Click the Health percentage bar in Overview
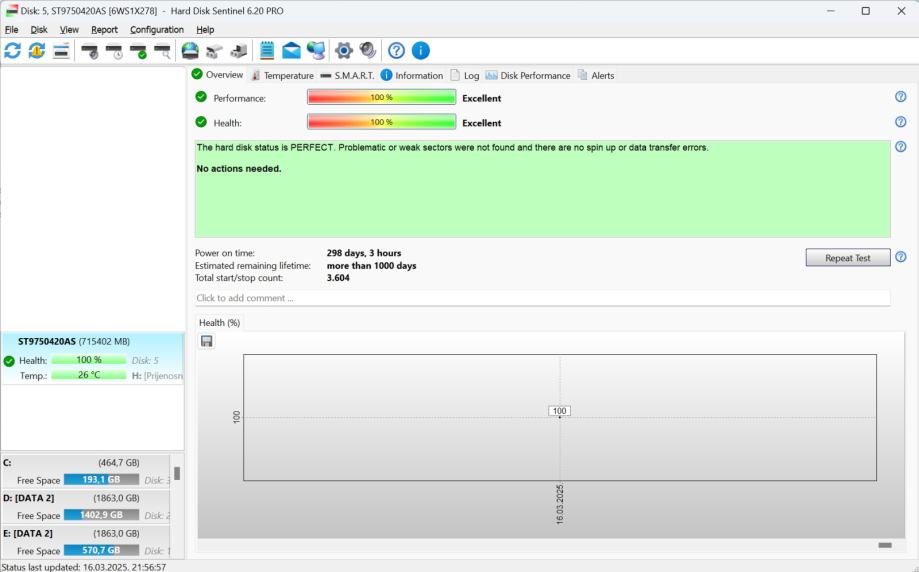The height and width of the screenshot is (572, 919). [x=381, y=122]
